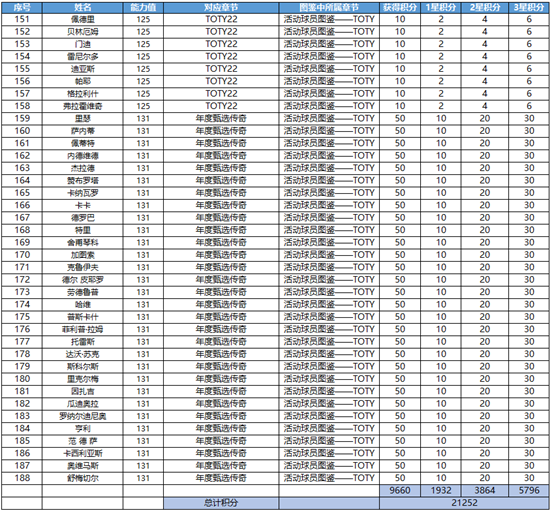
Task: Click the 能力值 column header
Action: [x=143, y=7]
